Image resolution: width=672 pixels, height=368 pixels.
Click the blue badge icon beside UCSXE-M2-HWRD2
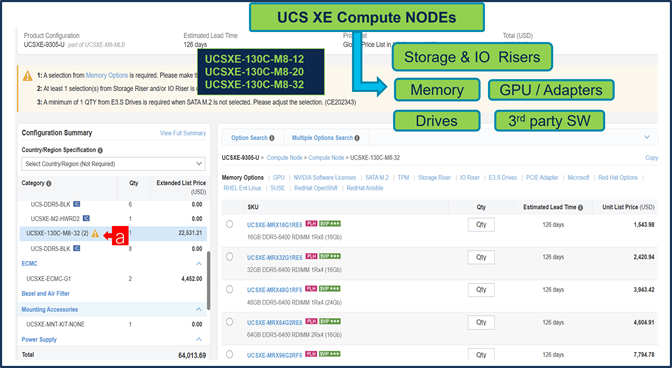pos(86,218)
